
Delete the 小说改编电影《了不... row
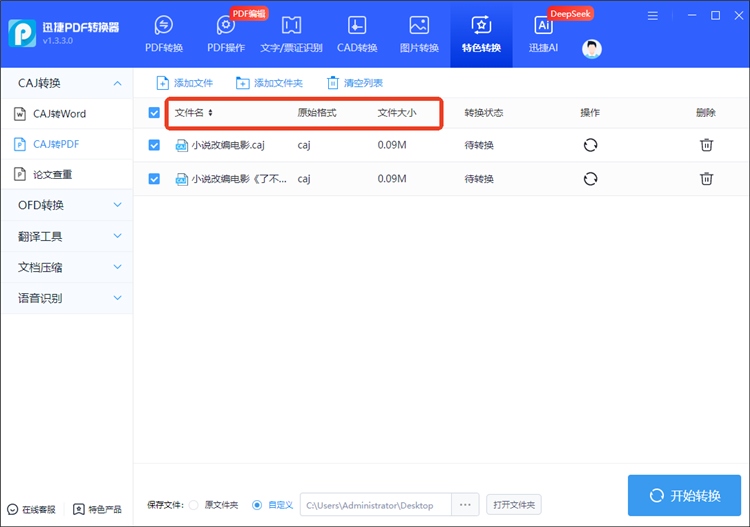coord(706,179)
